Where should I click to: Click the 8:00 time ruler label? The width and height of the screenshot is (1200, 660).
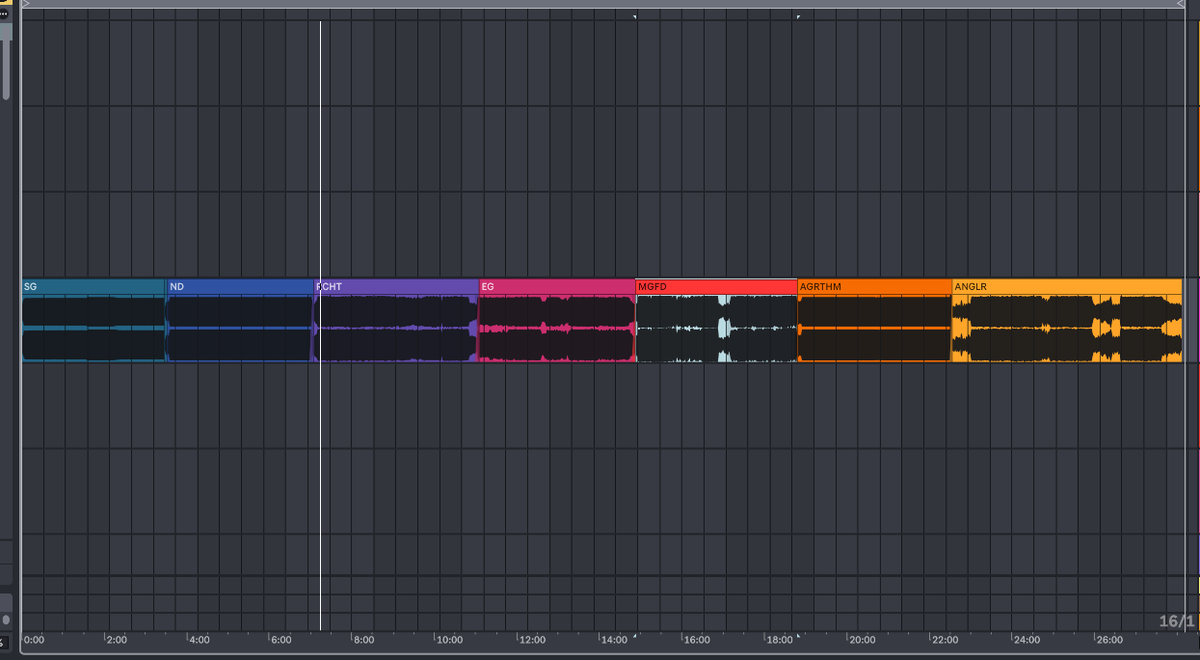pyautogui.click(x=363, y=640)
